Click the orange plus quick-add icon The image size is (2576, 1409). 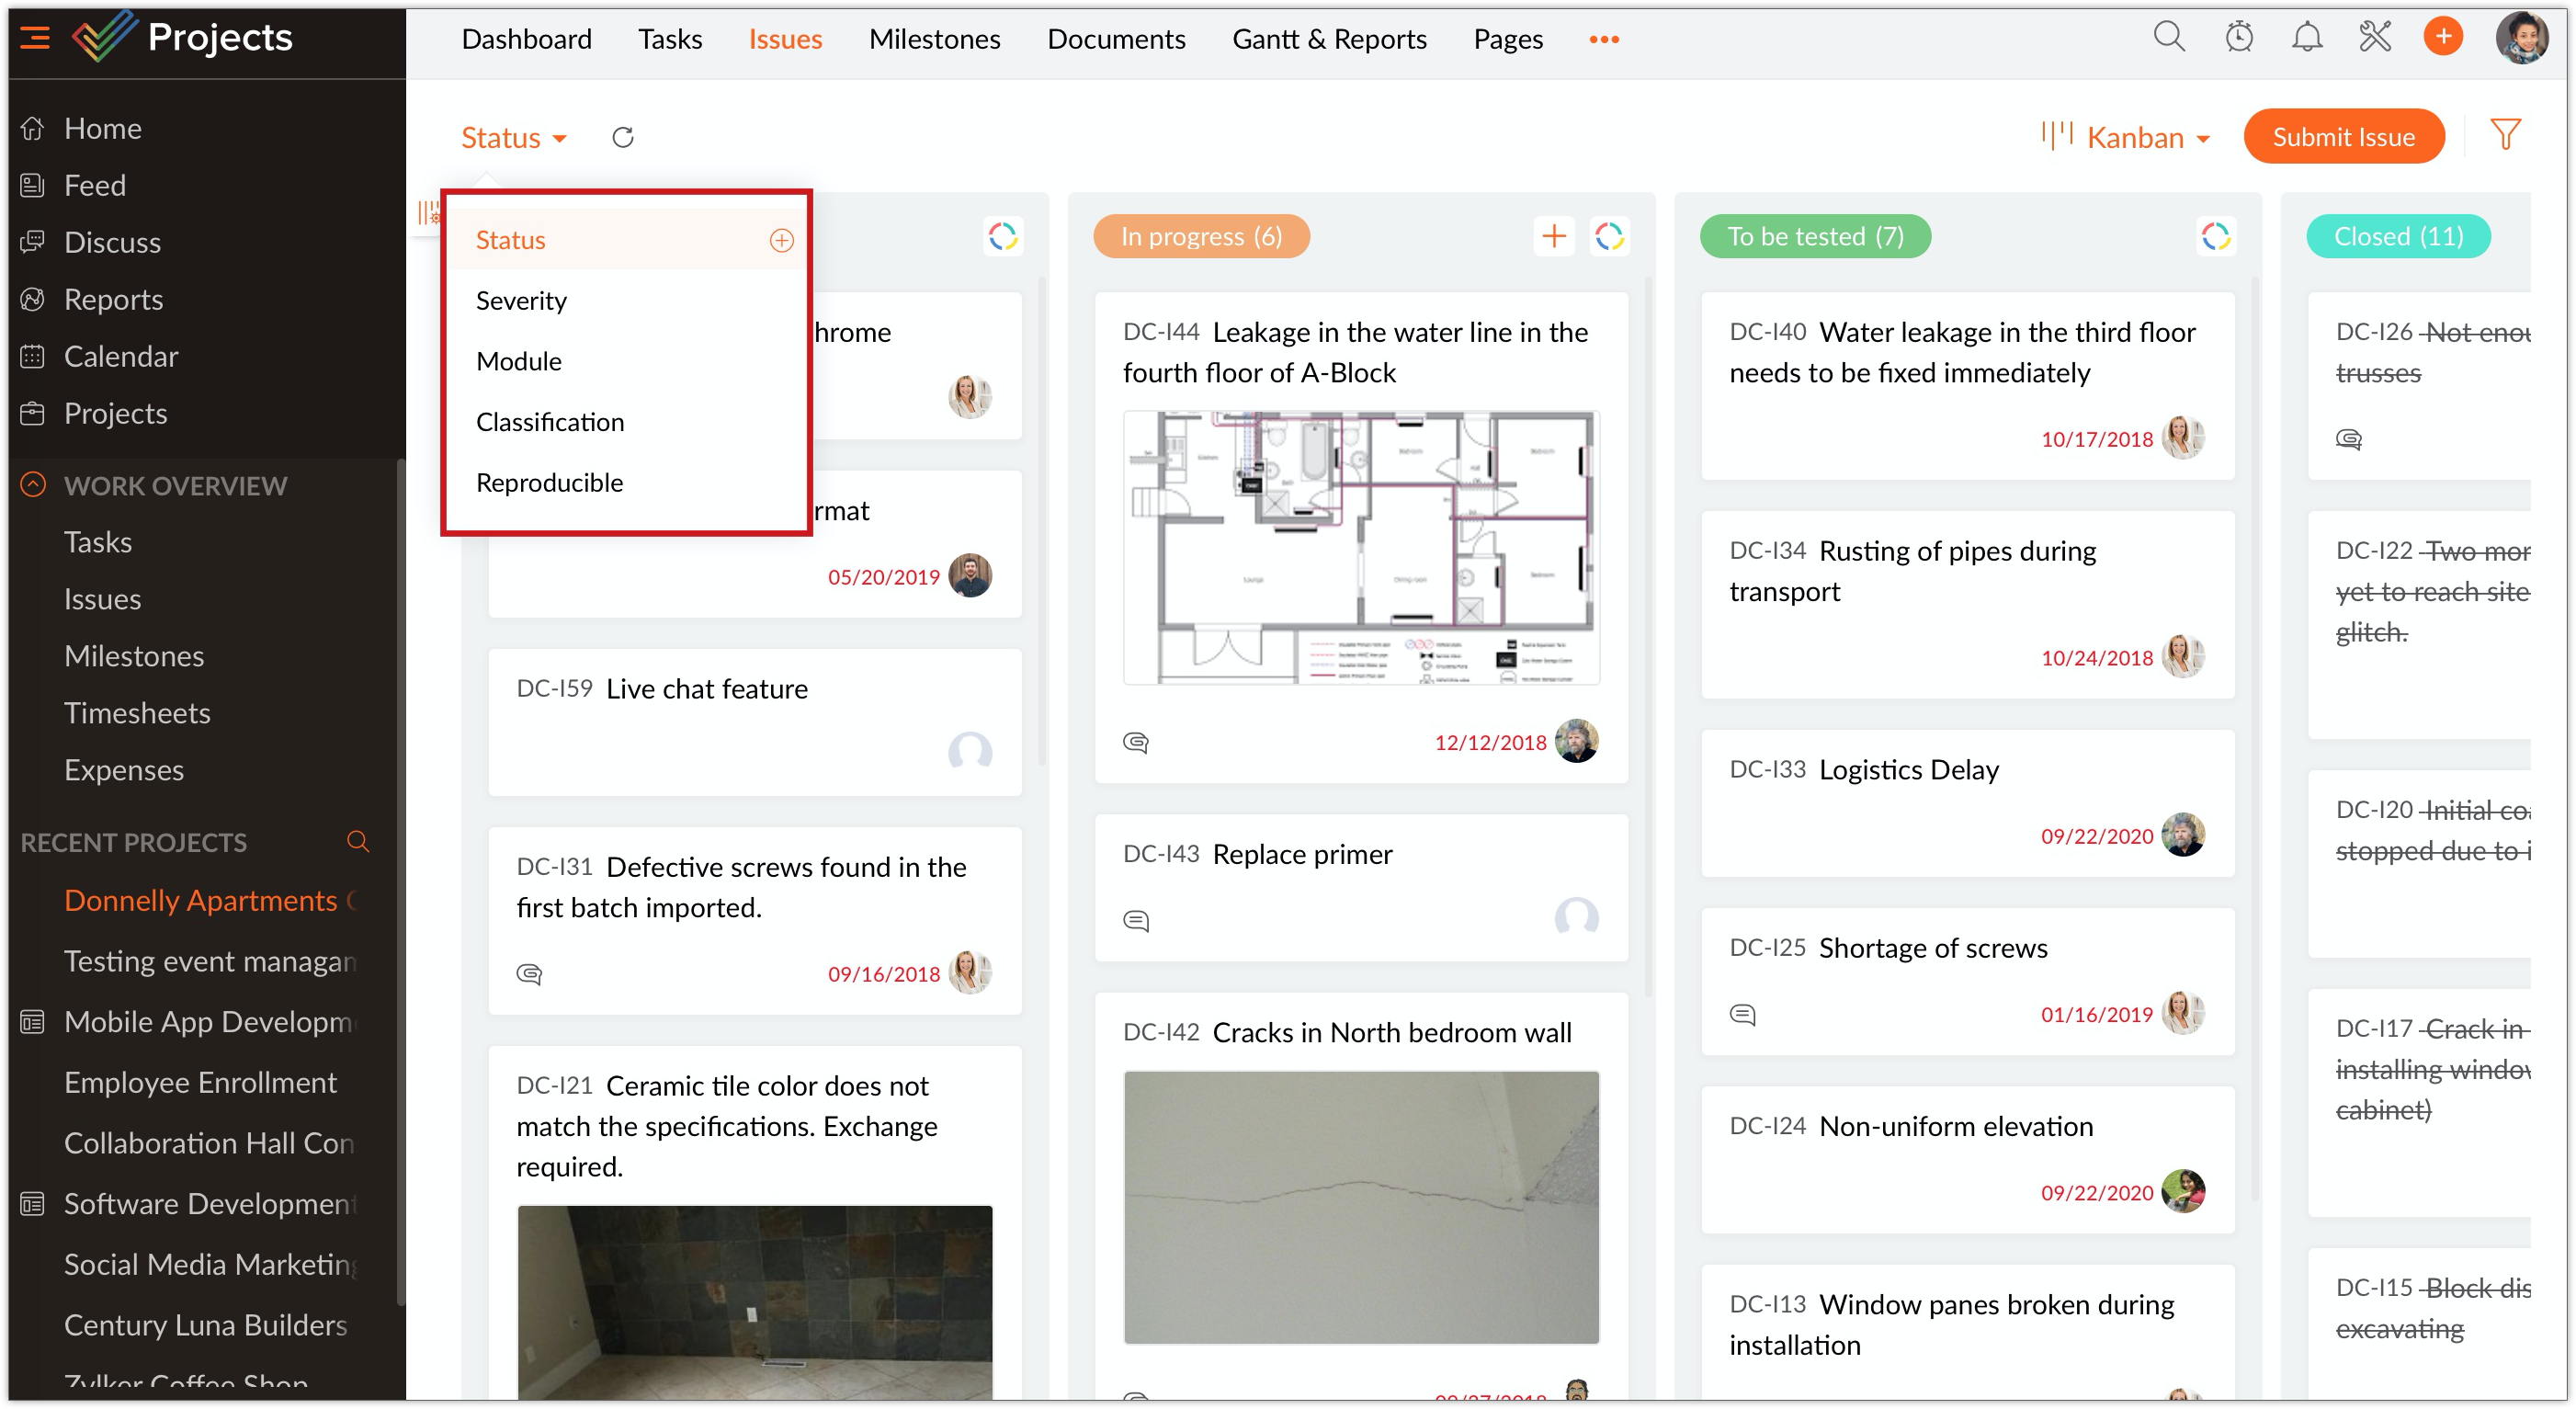[x=2442, y=38]
